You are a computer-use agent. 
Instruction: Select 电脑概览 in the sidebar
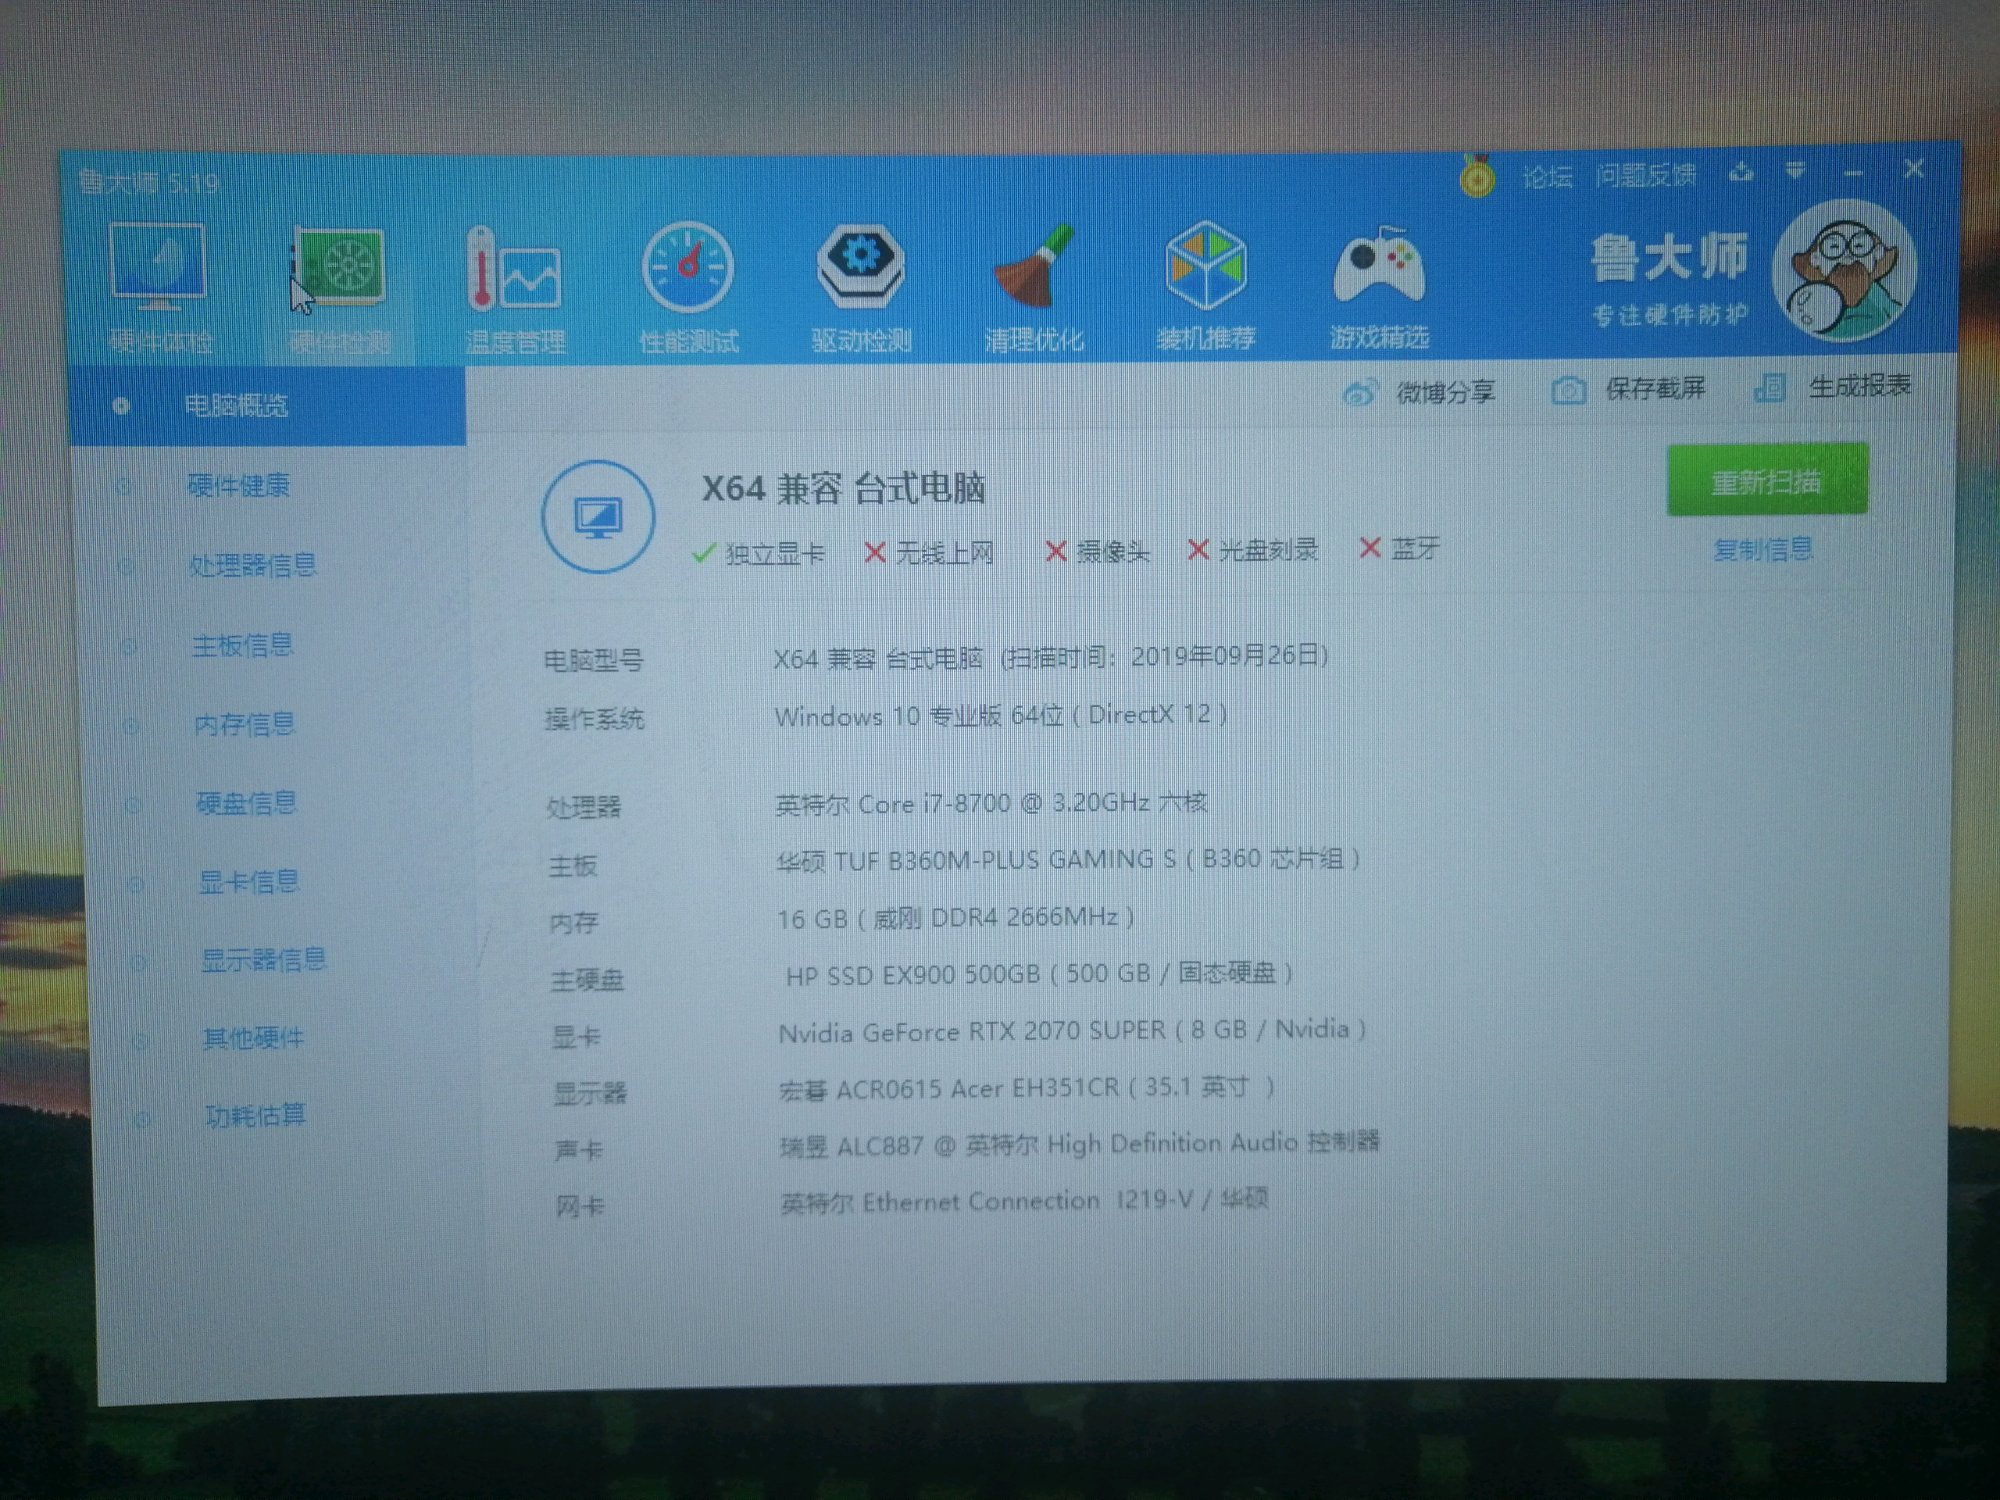pyautogui.click(x=267, y=405)
